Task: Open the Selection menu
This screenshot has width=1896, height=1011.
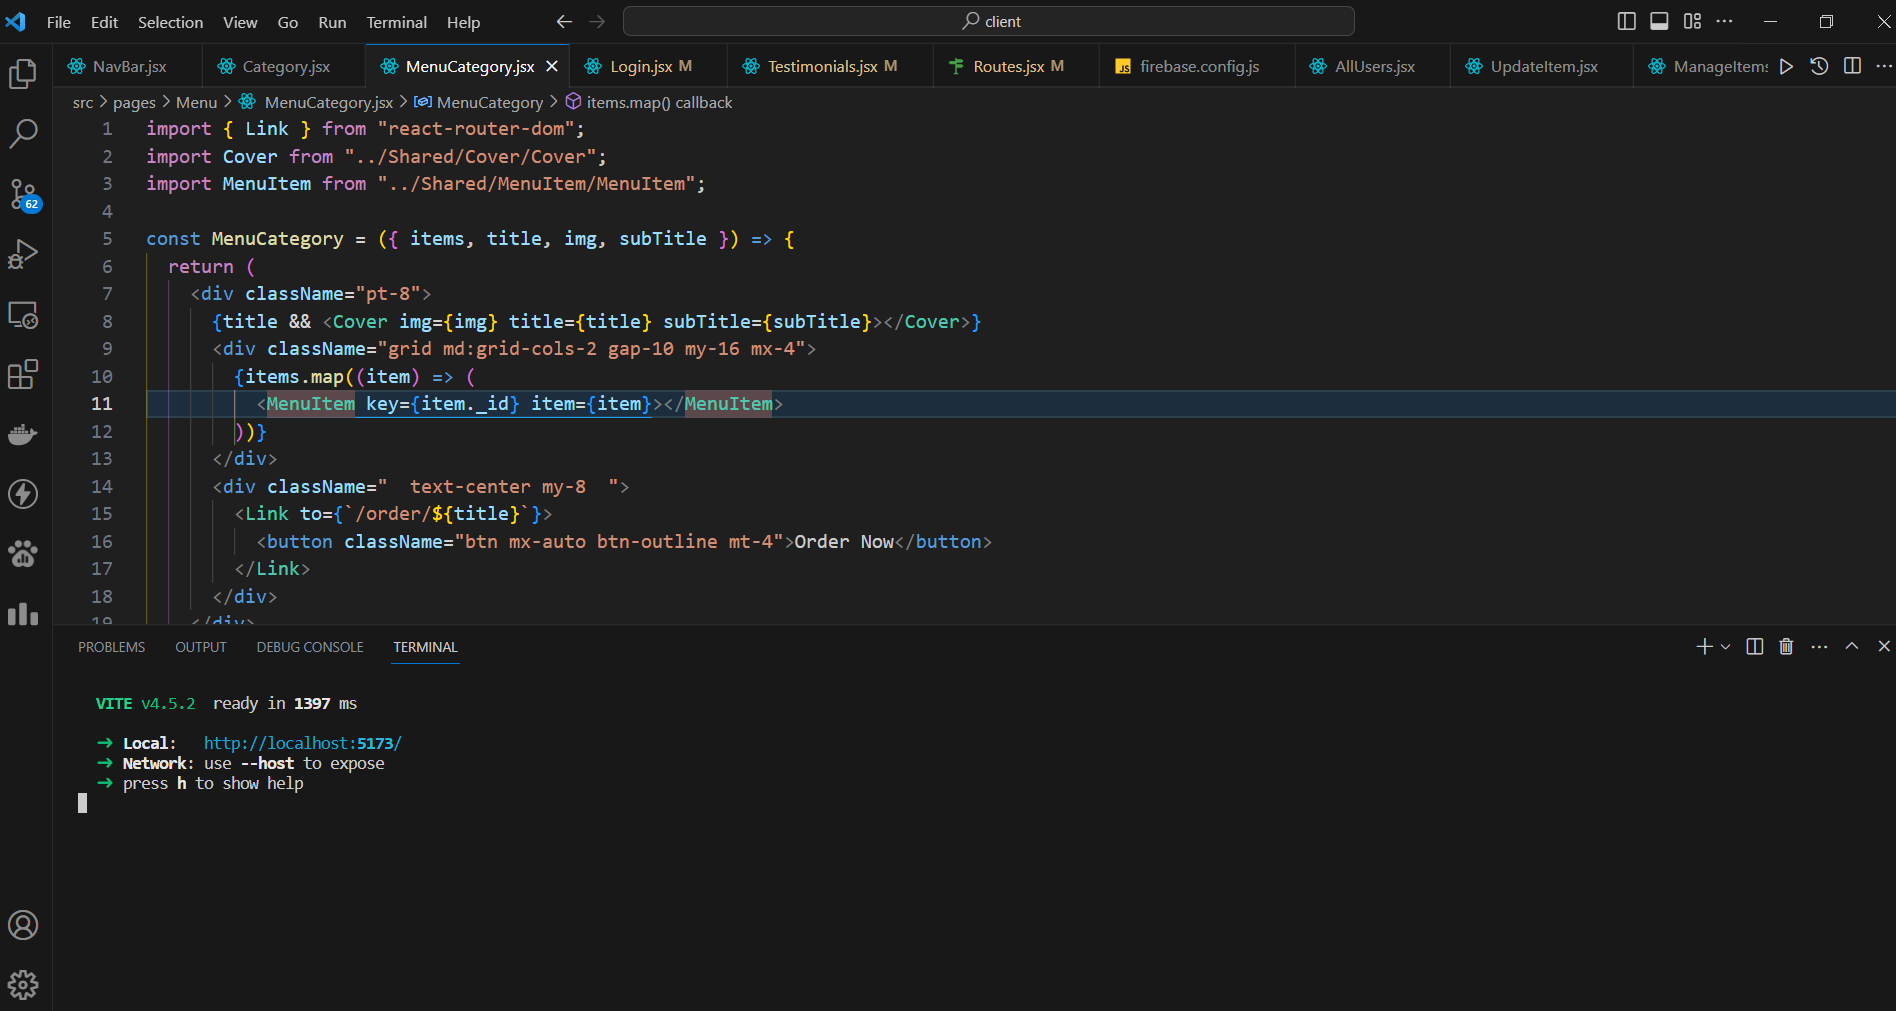Action: click(170, 22)
